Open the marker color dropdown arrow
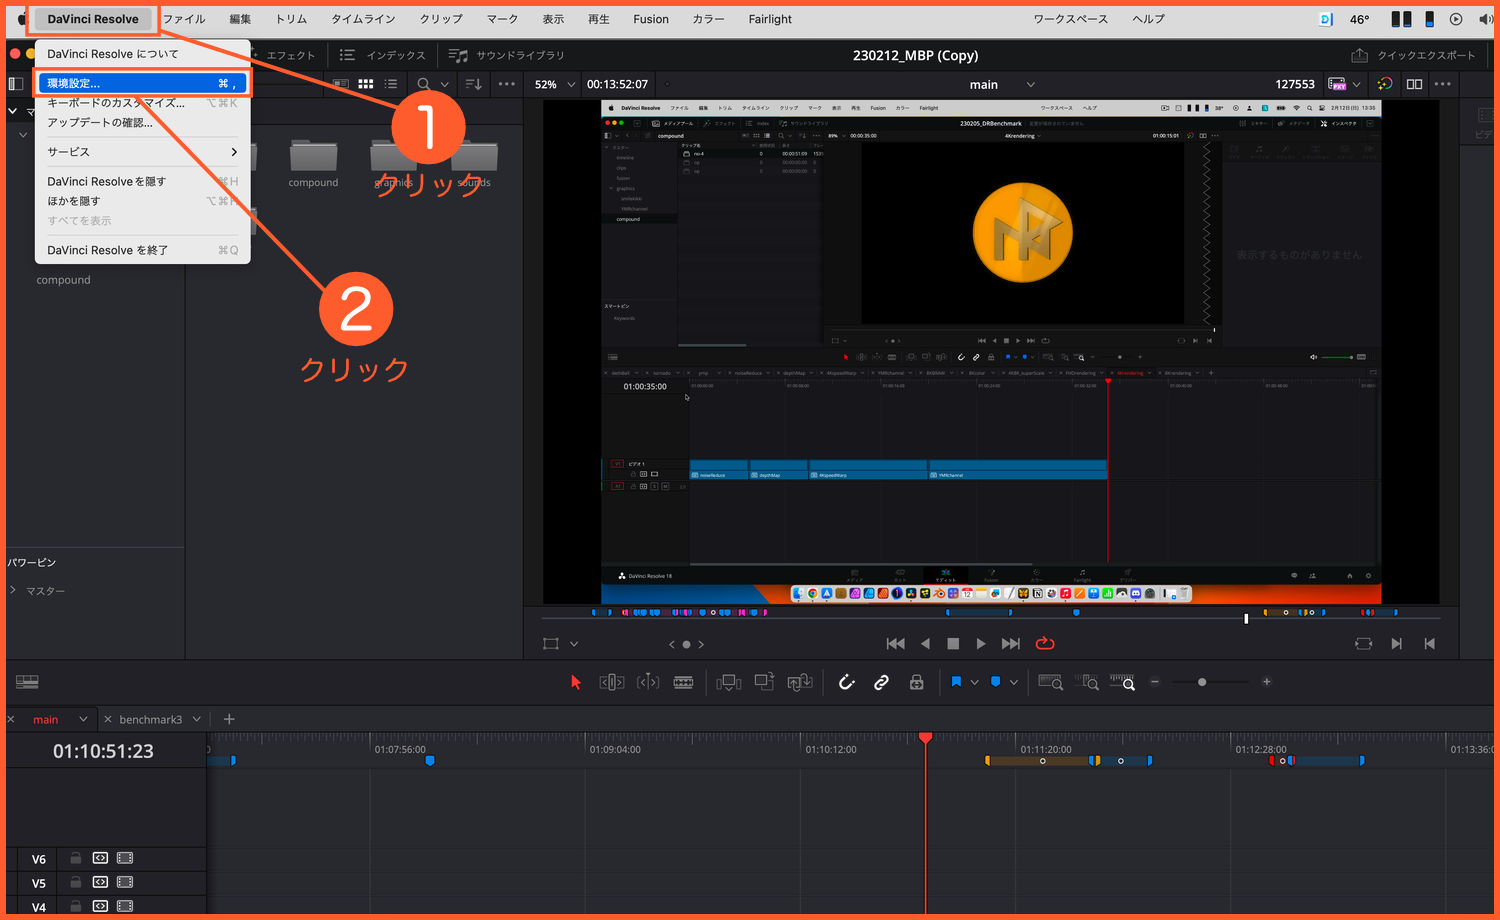1500x920 pixels. tap(1013, 683)
